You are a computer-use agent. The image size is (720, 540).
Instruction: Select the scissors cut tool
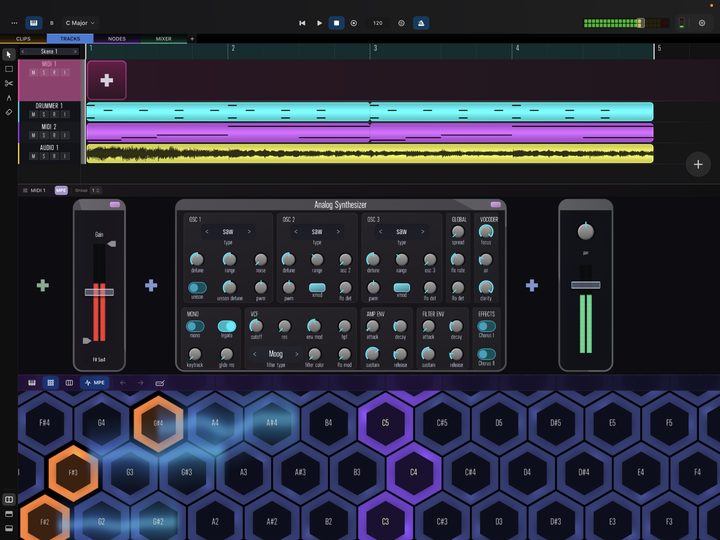(9, 83)
